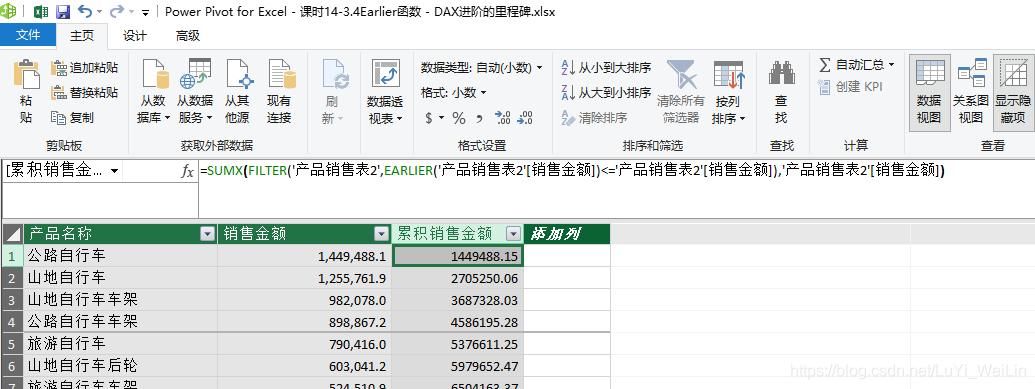1035x389 pixels.
Task: Switch to 关系图视图 (Diagram View)
Action: (970, 92)
